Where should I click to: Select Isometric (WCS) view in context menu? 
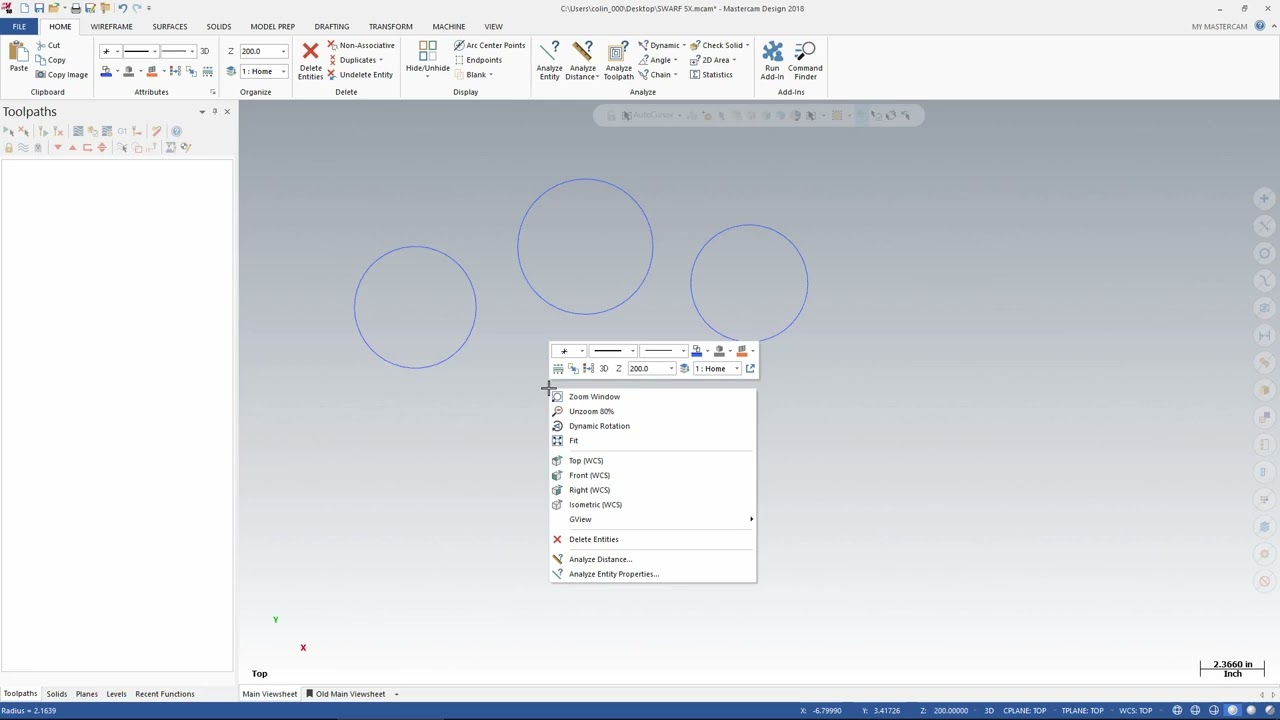point(653,505)
